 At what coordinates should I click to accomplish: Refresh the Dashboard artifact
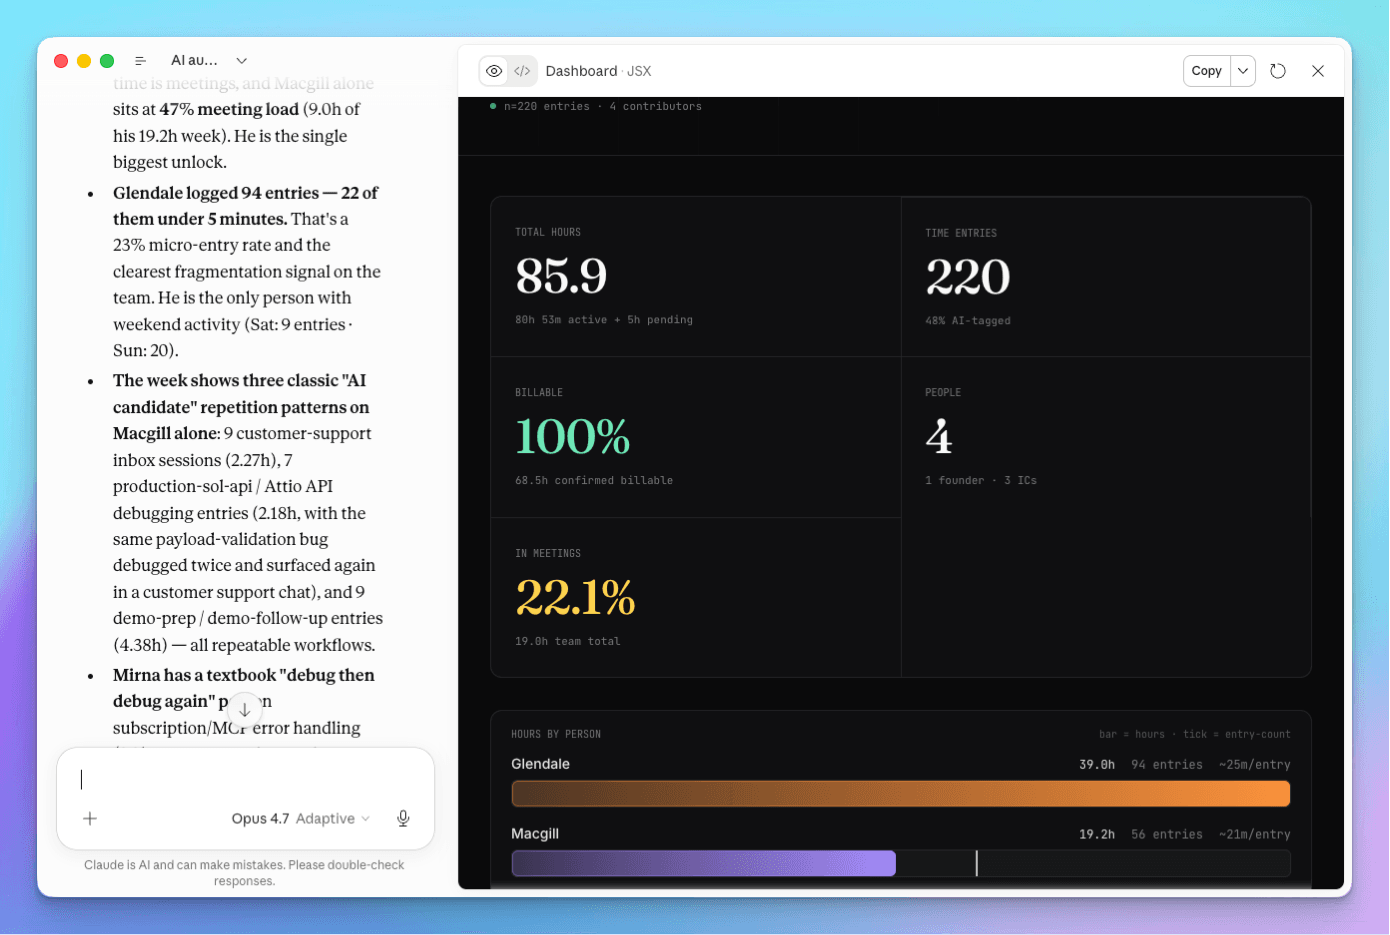tap(1278, 71)
